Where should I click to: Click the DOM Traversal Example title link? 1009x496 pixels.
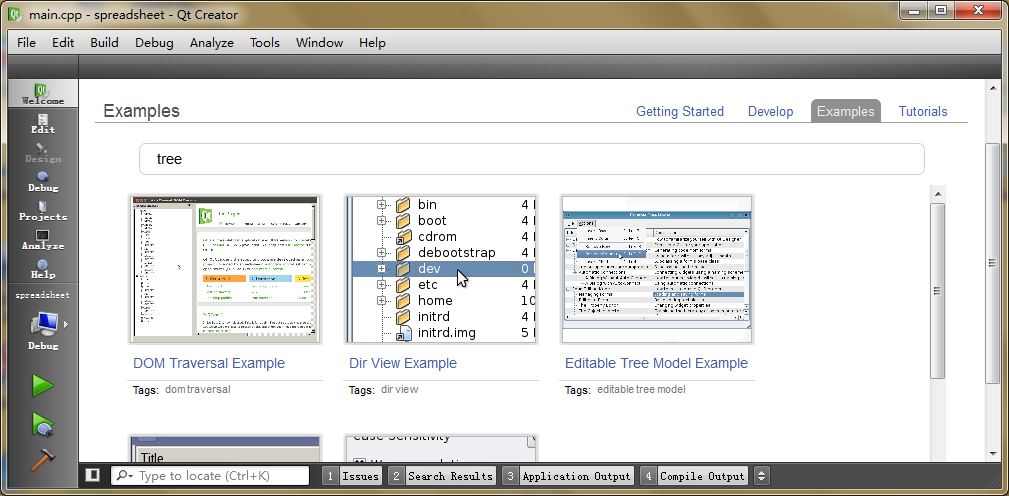[x=208, y=363]
